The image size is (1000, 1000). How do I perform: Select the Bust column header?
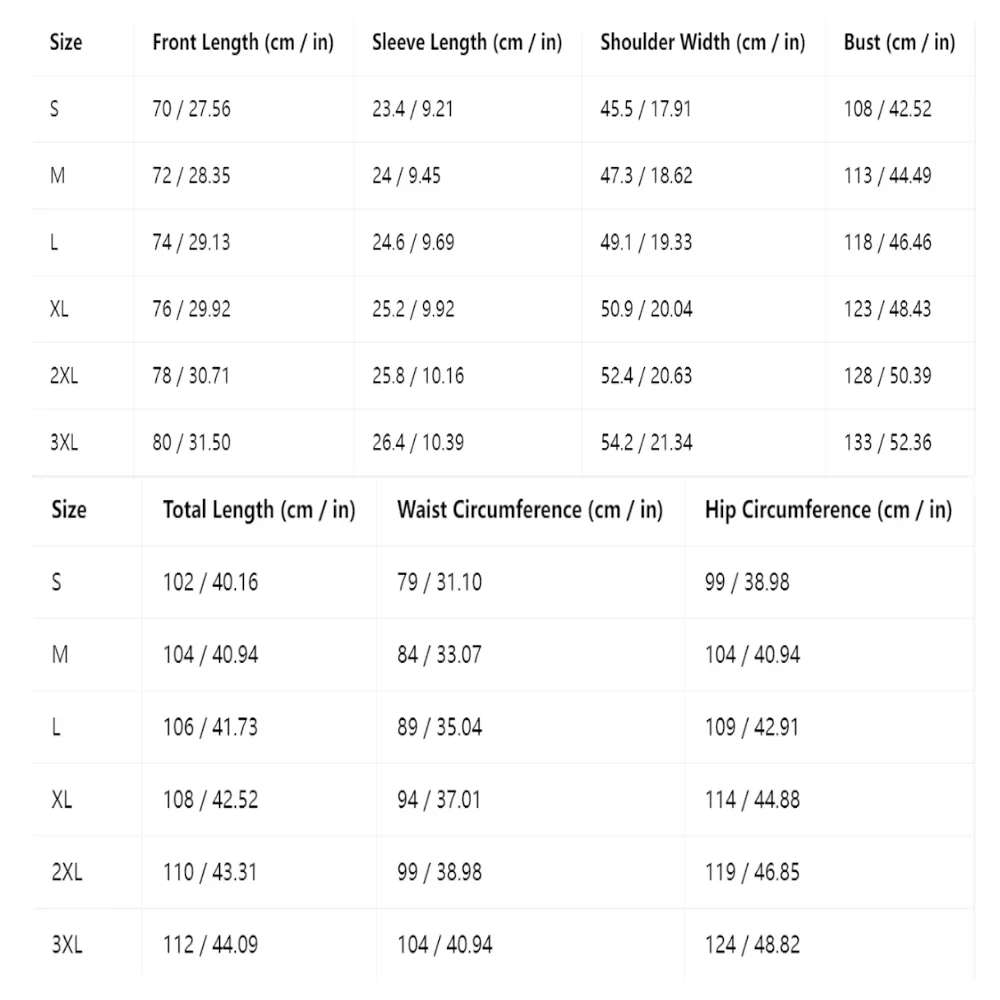pyautogui.click(x=899, y=43)
